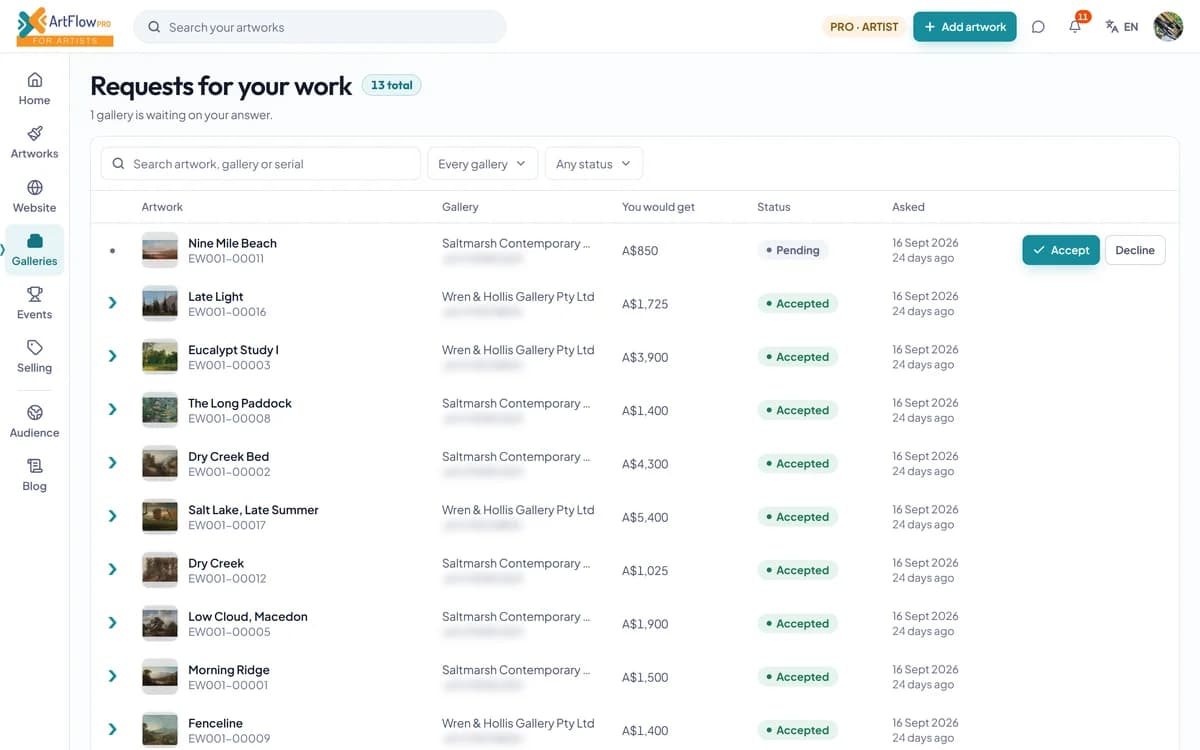
Task: Open the Any status filter dropdown
Action: pos(593,164)
